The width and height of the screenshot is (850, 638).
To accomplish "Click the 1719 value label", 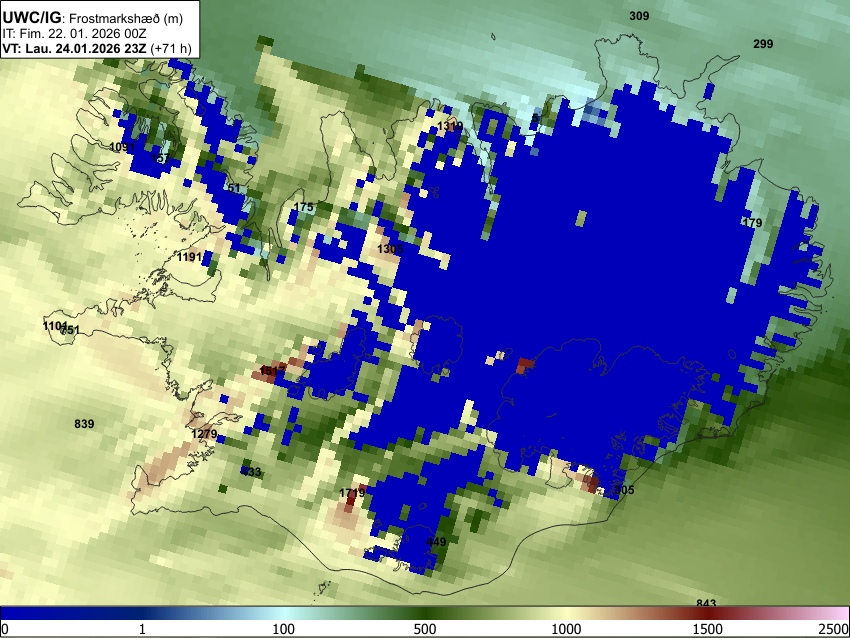I will 352,493.
